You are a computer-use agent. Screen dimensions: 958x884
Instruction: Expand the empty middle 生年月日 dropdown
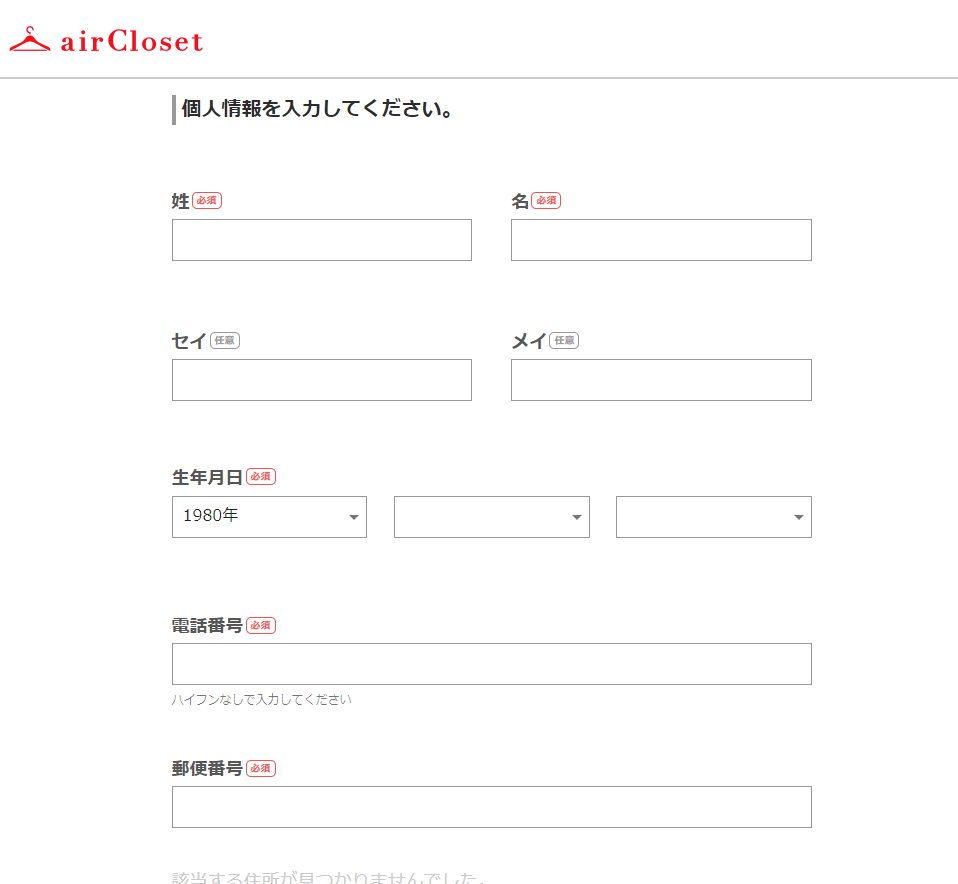tap(491, 517)
